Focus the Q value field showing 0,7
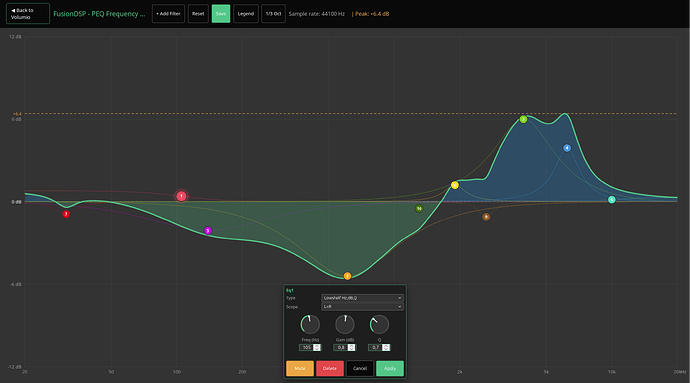This screenshot has width=690, height=383. pyautogui.click(x=375, y=347)
